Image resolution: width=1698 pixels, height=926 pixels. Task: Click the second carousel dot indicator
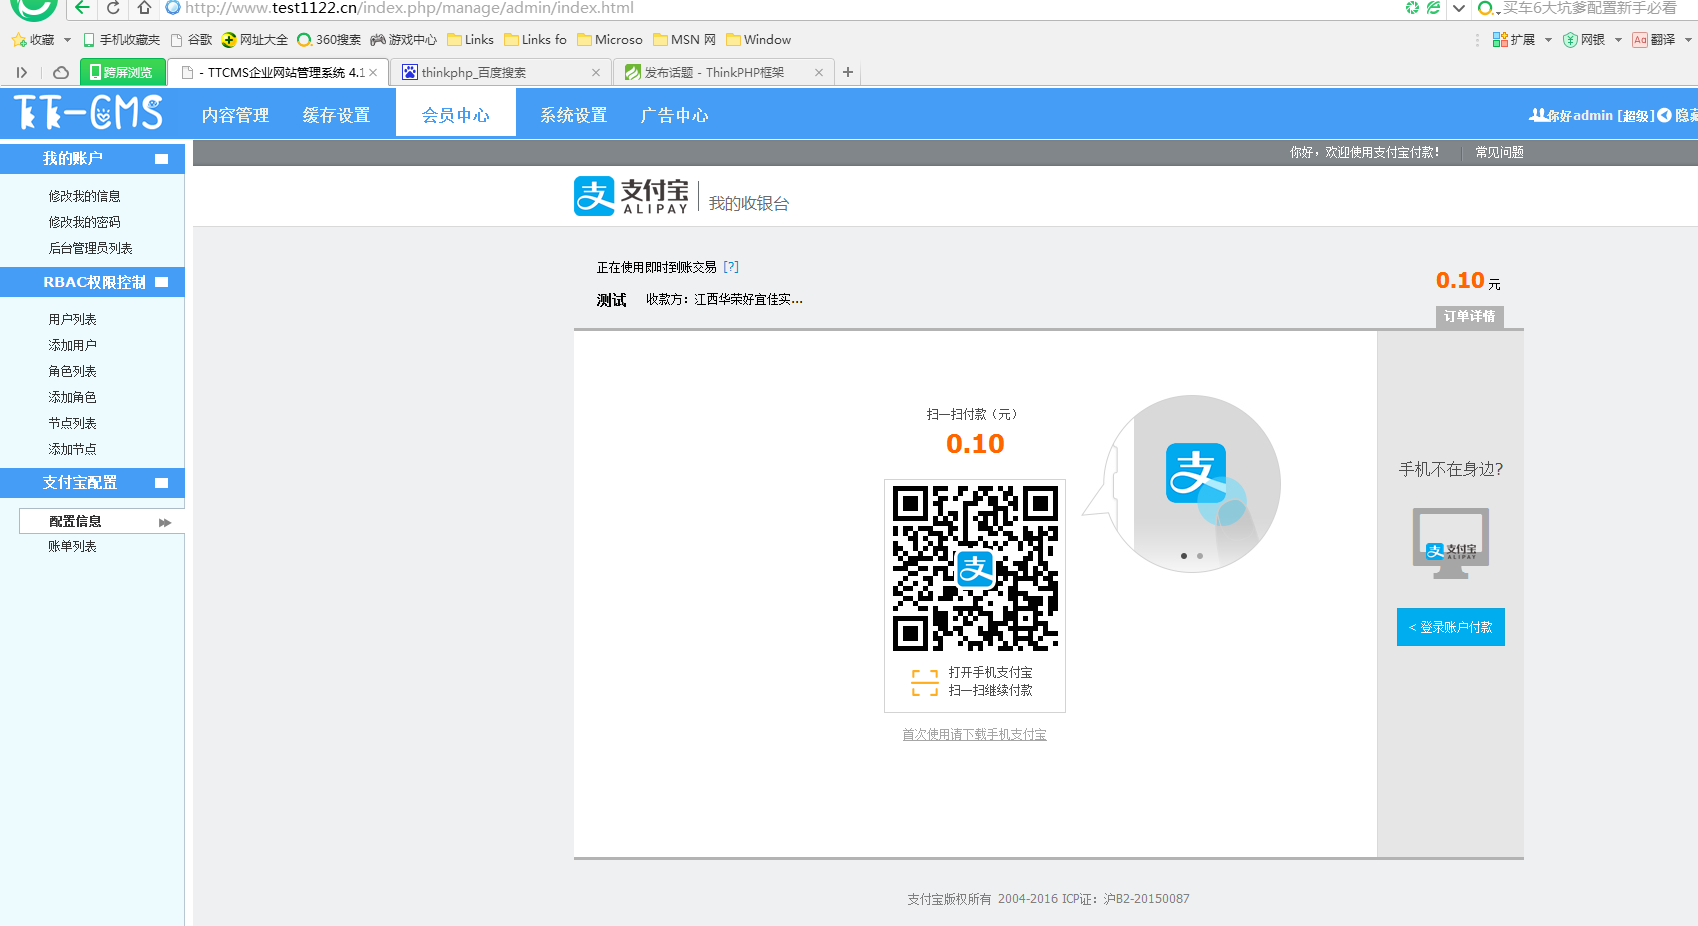pyautogui.click(x=1200, y=556)
